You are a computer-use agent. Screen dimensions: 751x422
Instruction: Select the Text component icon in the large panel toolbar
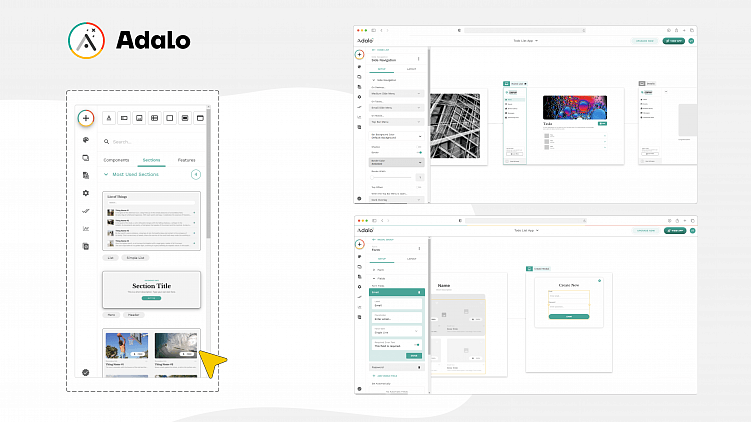coord(109,118)
